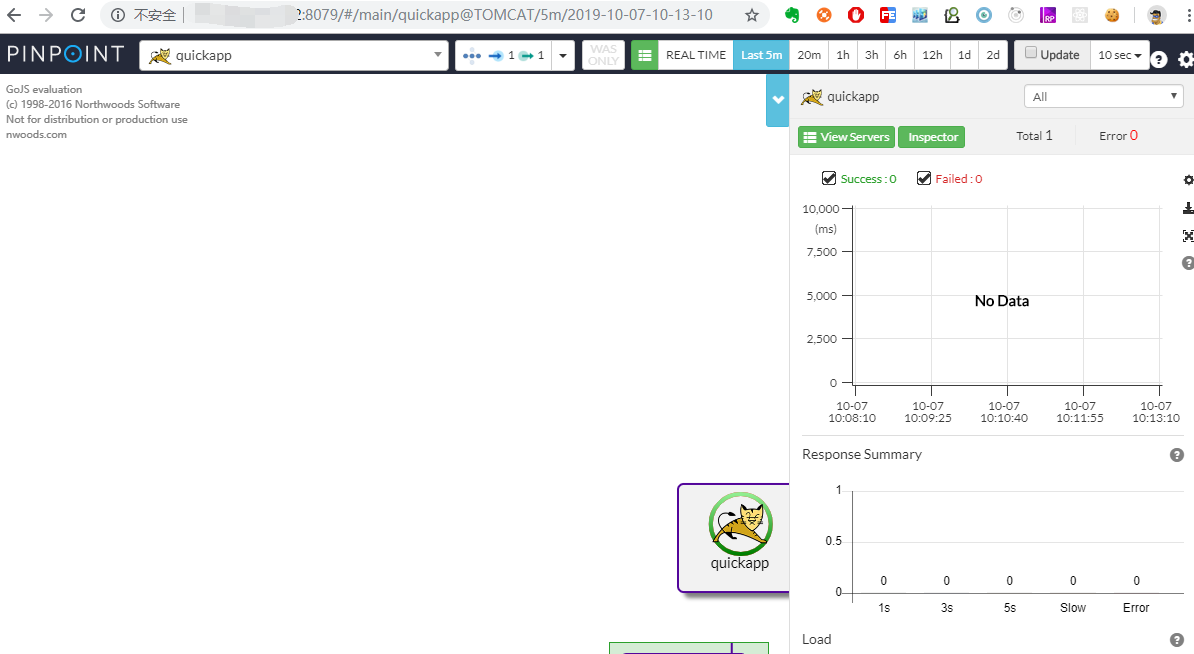1194x654 pixels.
Task: Select the 6h time range
Action: [900, 55]
